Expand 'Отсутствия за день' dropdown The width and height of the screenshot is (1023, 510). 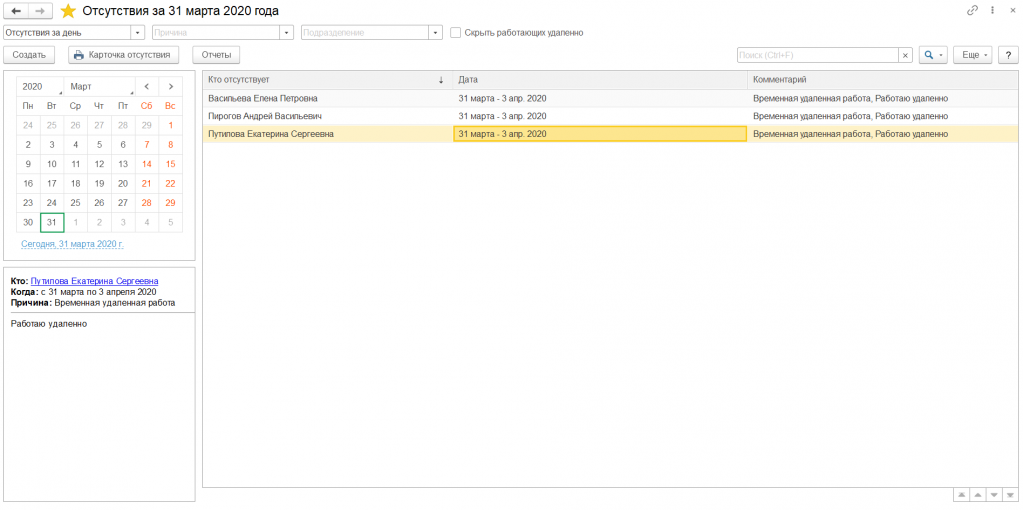pos(138,32)
